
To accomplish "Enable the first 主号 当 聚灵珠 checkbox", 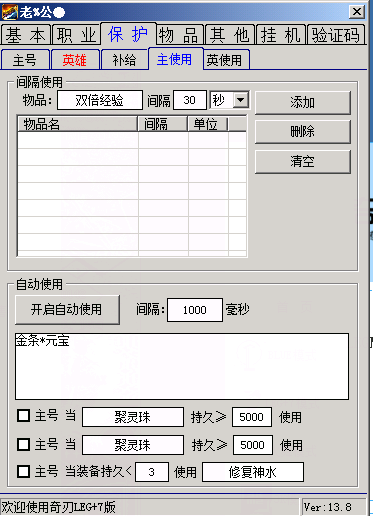I will 24,416.
